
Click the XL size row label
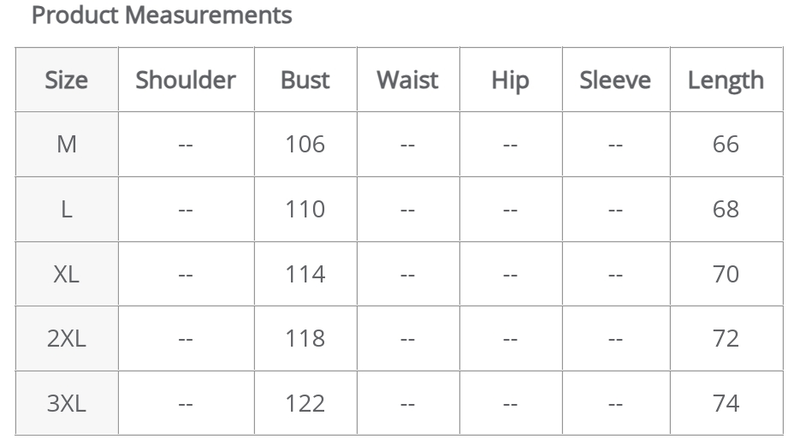67,274
